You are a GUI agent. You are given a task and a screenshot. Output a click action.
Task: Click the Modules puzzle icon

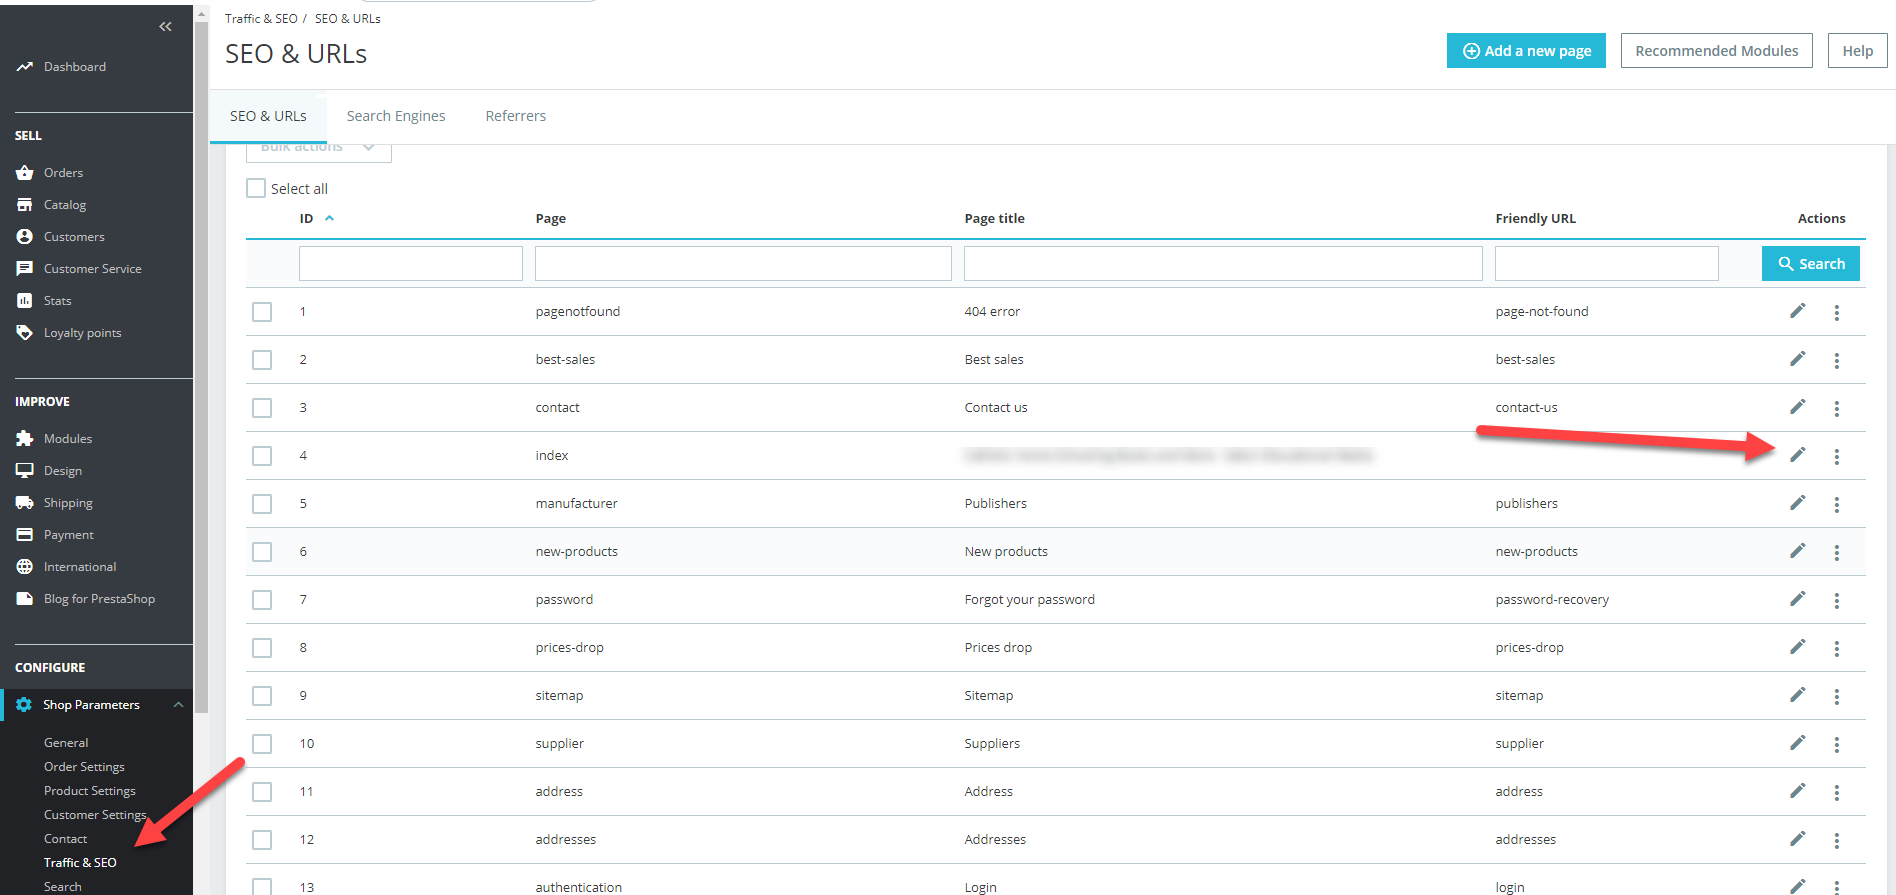coord(25,439)
